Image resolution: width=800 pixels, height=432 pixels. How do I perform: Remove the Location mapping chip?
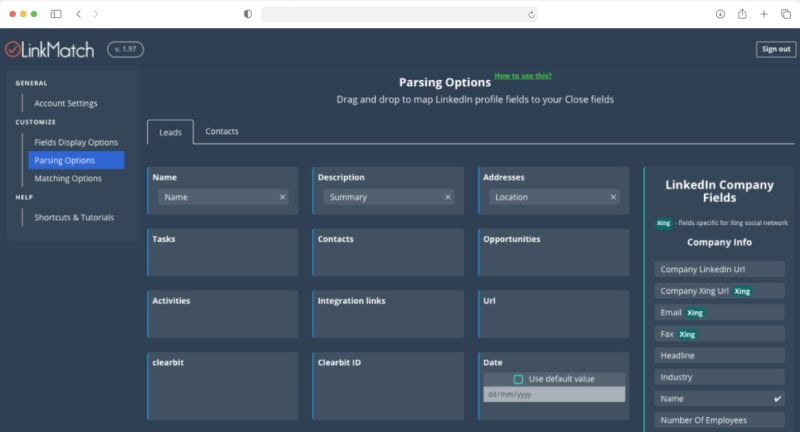tap(613, 197)
